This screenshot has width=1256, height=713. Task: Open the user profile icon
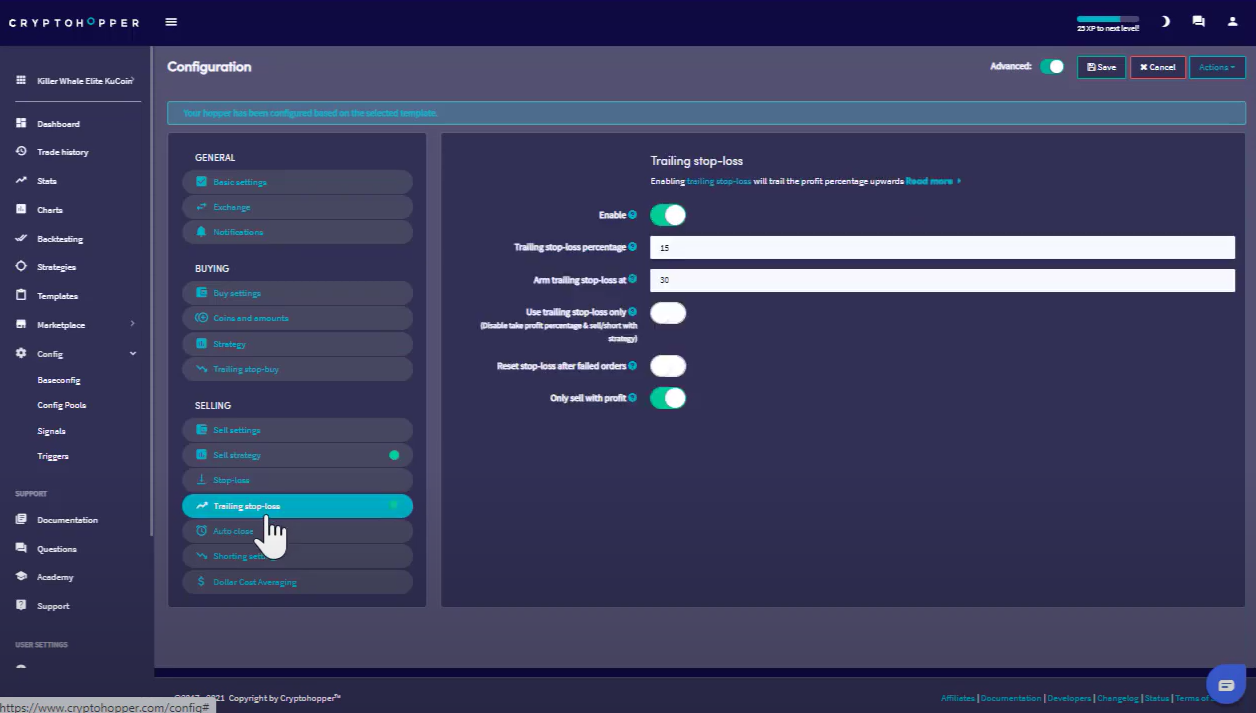[1232, 21]
